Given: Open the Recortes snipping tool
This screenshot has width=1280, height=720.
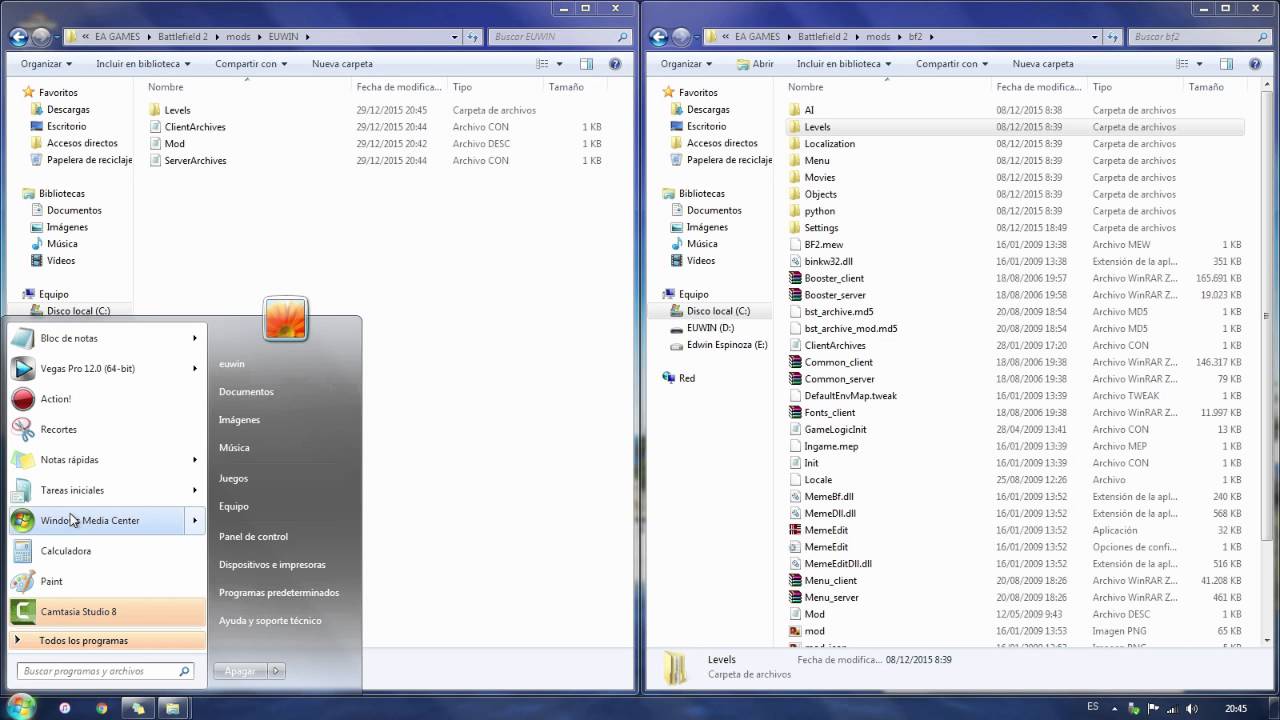Looking at the screenshot, I should (x=107, y=429).
